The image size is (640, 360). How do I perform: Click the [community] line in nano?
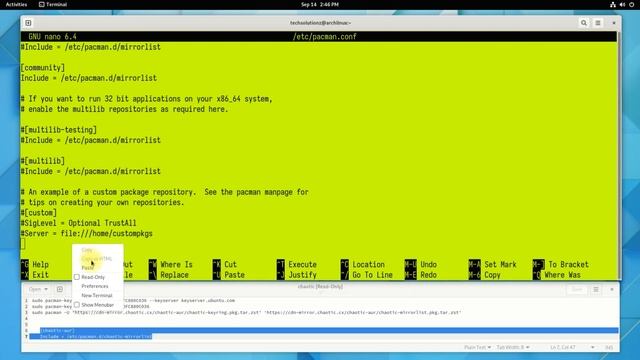click(x=43, y=68)
